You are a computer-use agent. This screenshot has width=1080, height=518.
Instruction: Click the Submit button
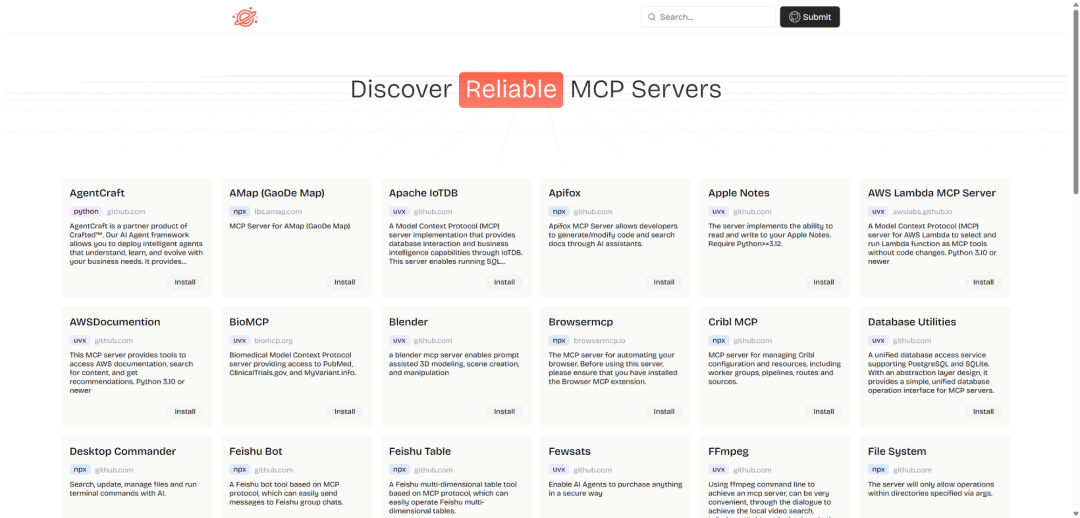click(x=809, y=17)
